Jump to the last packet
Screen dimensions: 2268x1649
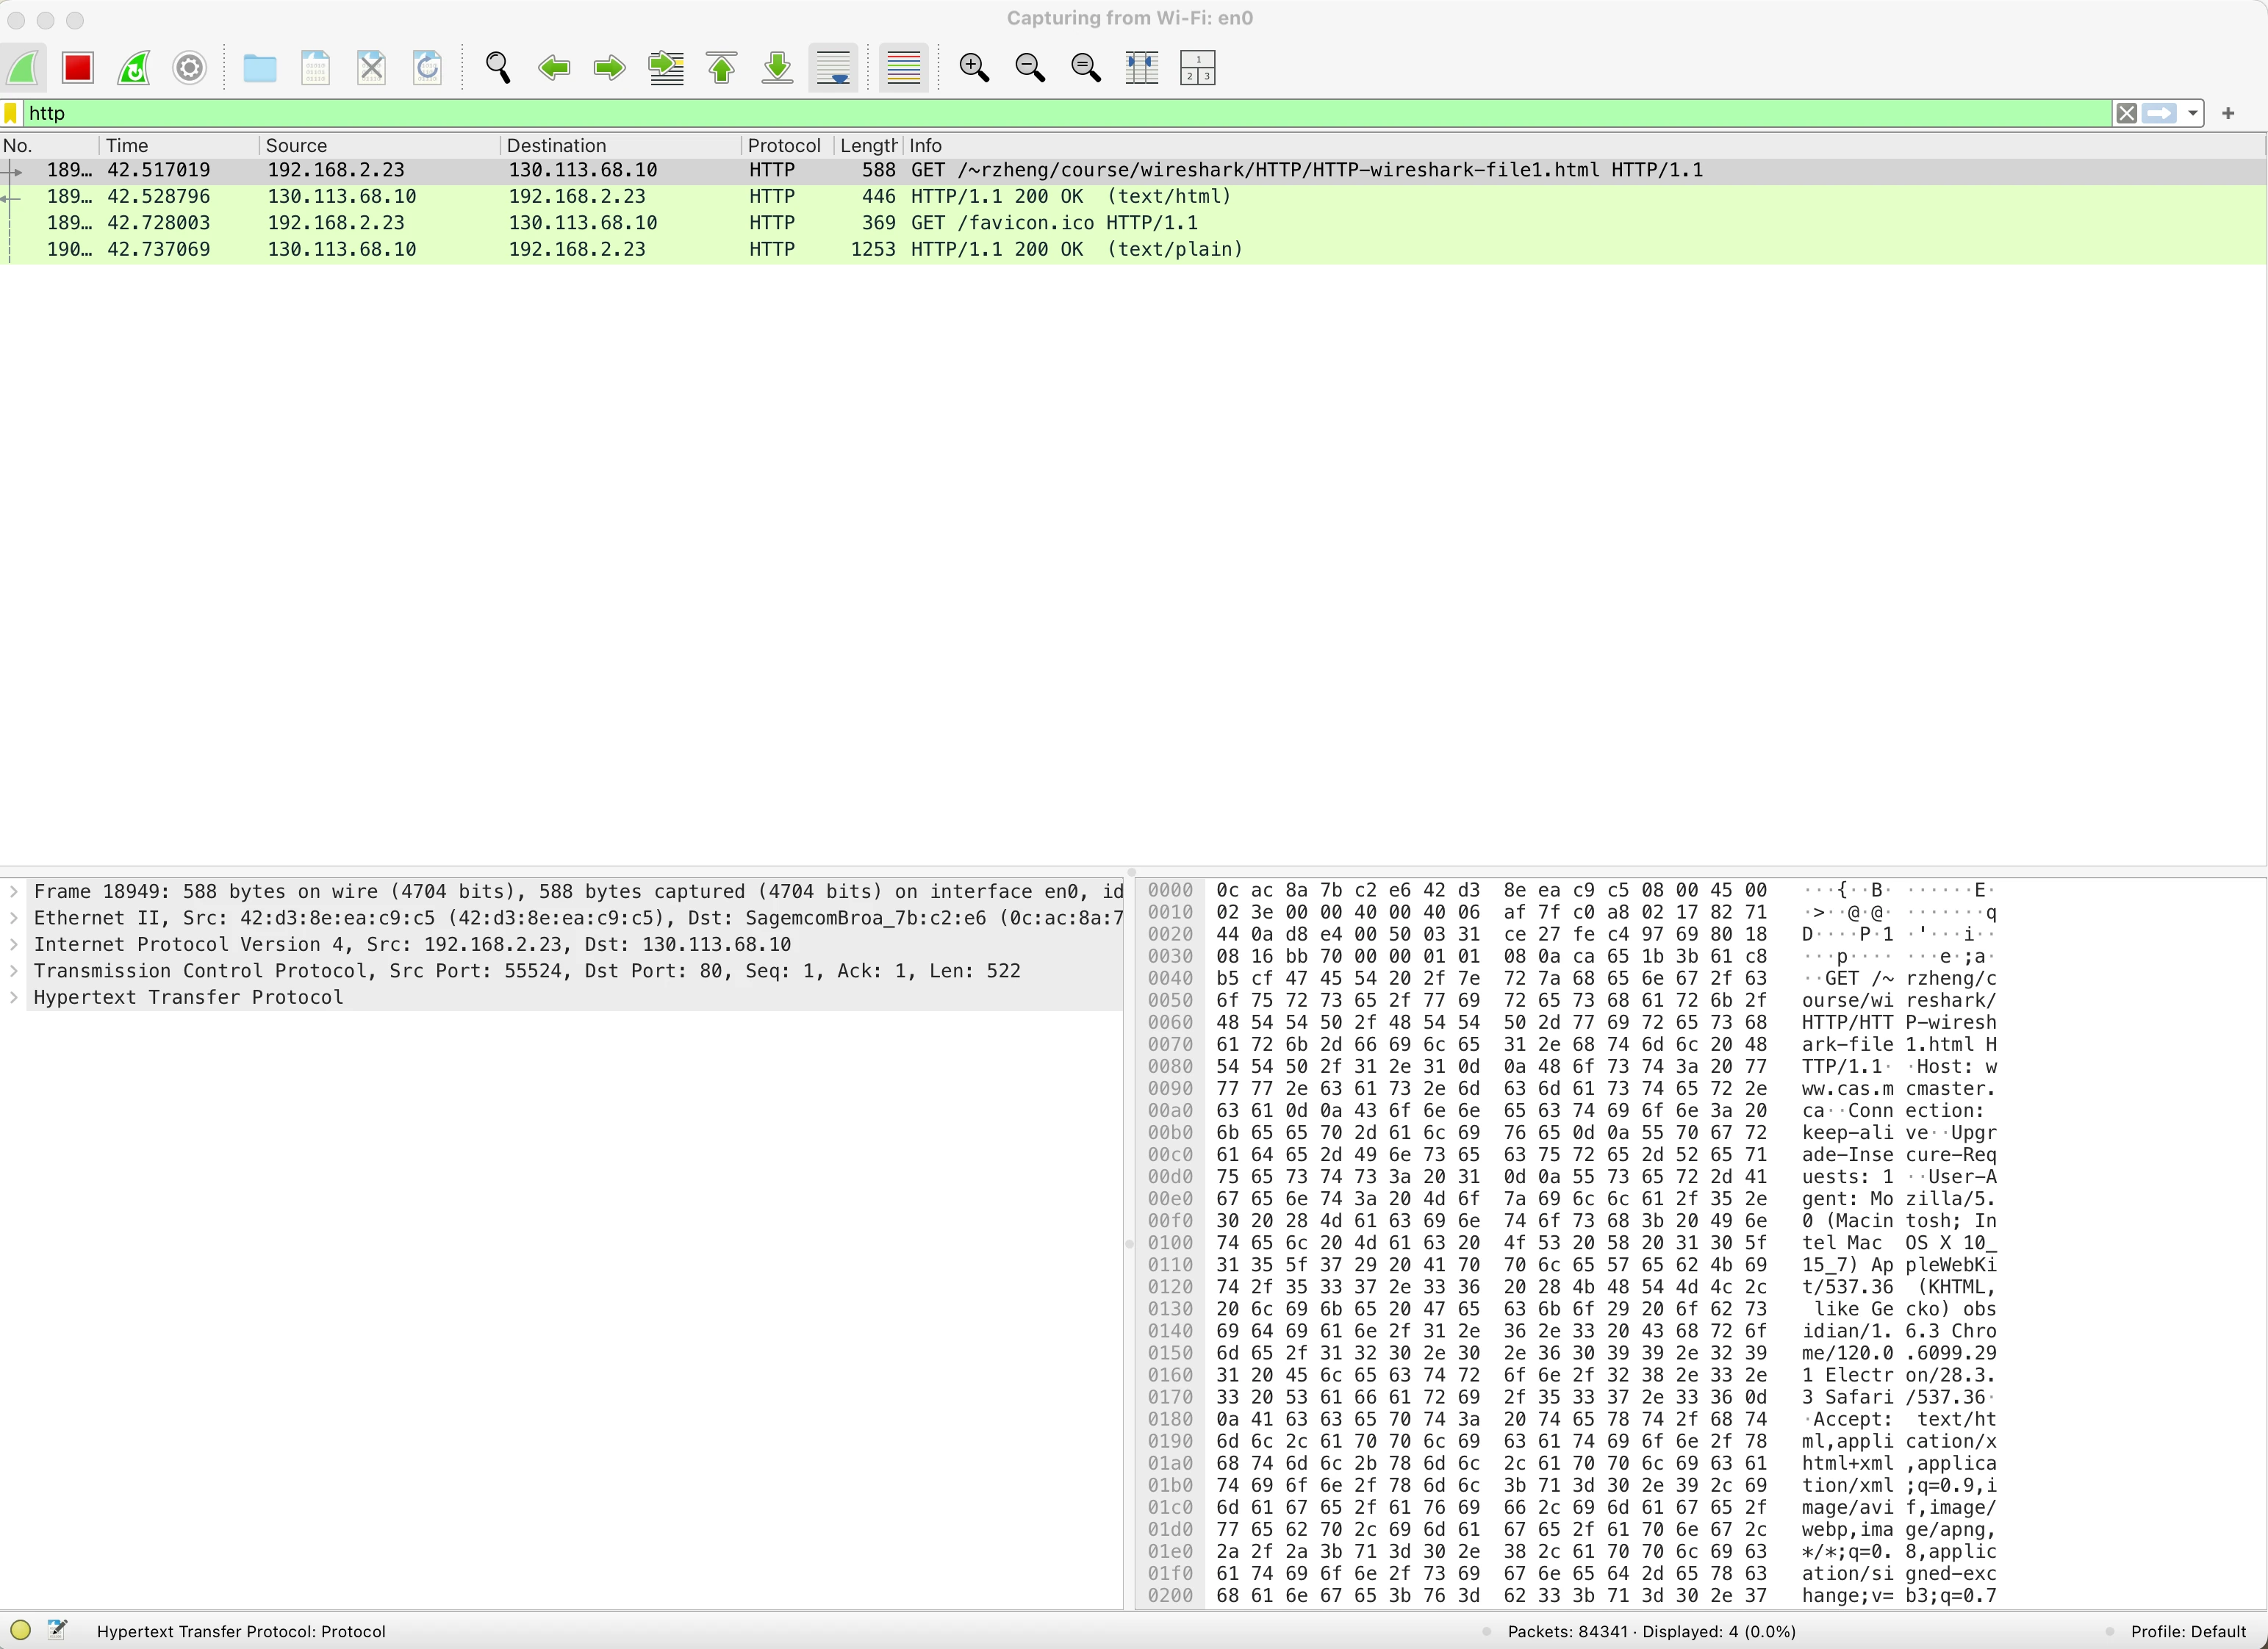click(x=778, y=68)
